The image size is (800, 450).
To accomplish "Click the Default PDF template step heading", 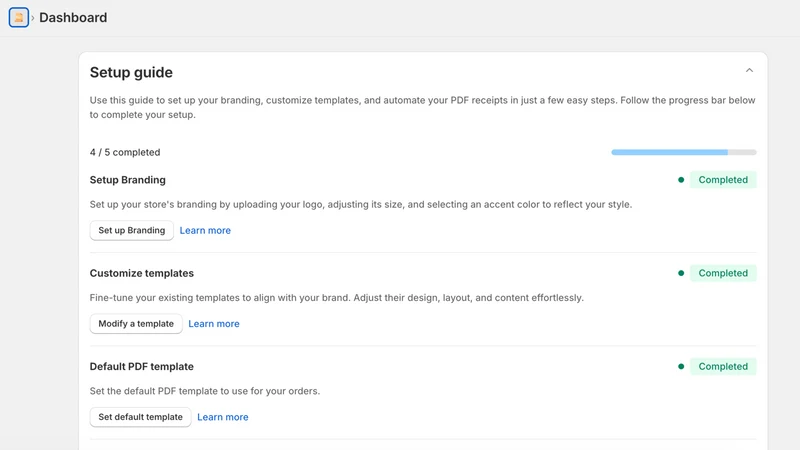I will [142, 366].
